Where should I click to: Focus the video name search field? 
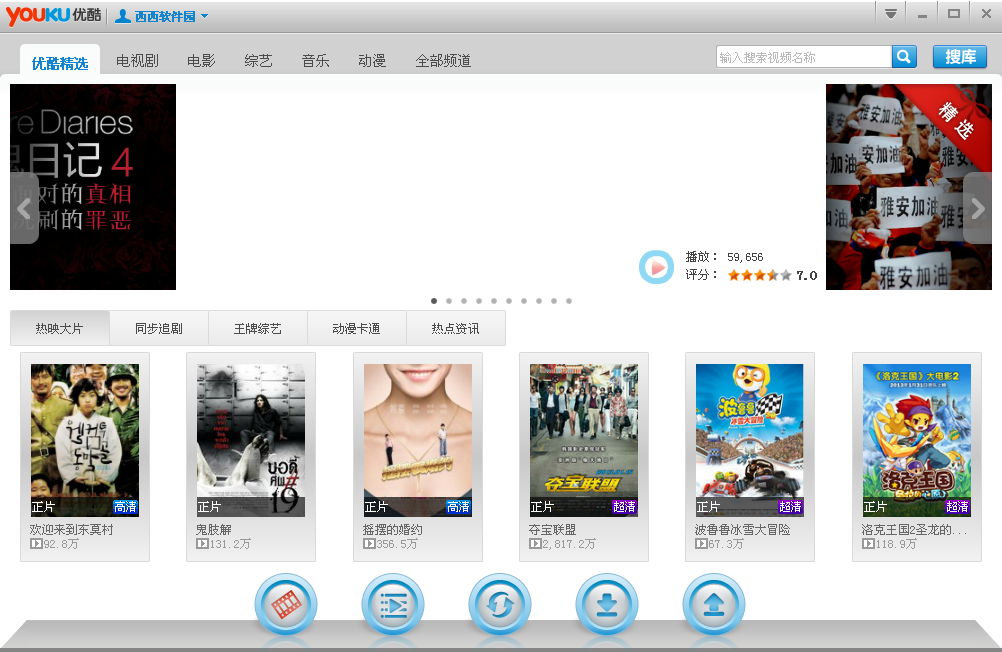pos(804,57)
